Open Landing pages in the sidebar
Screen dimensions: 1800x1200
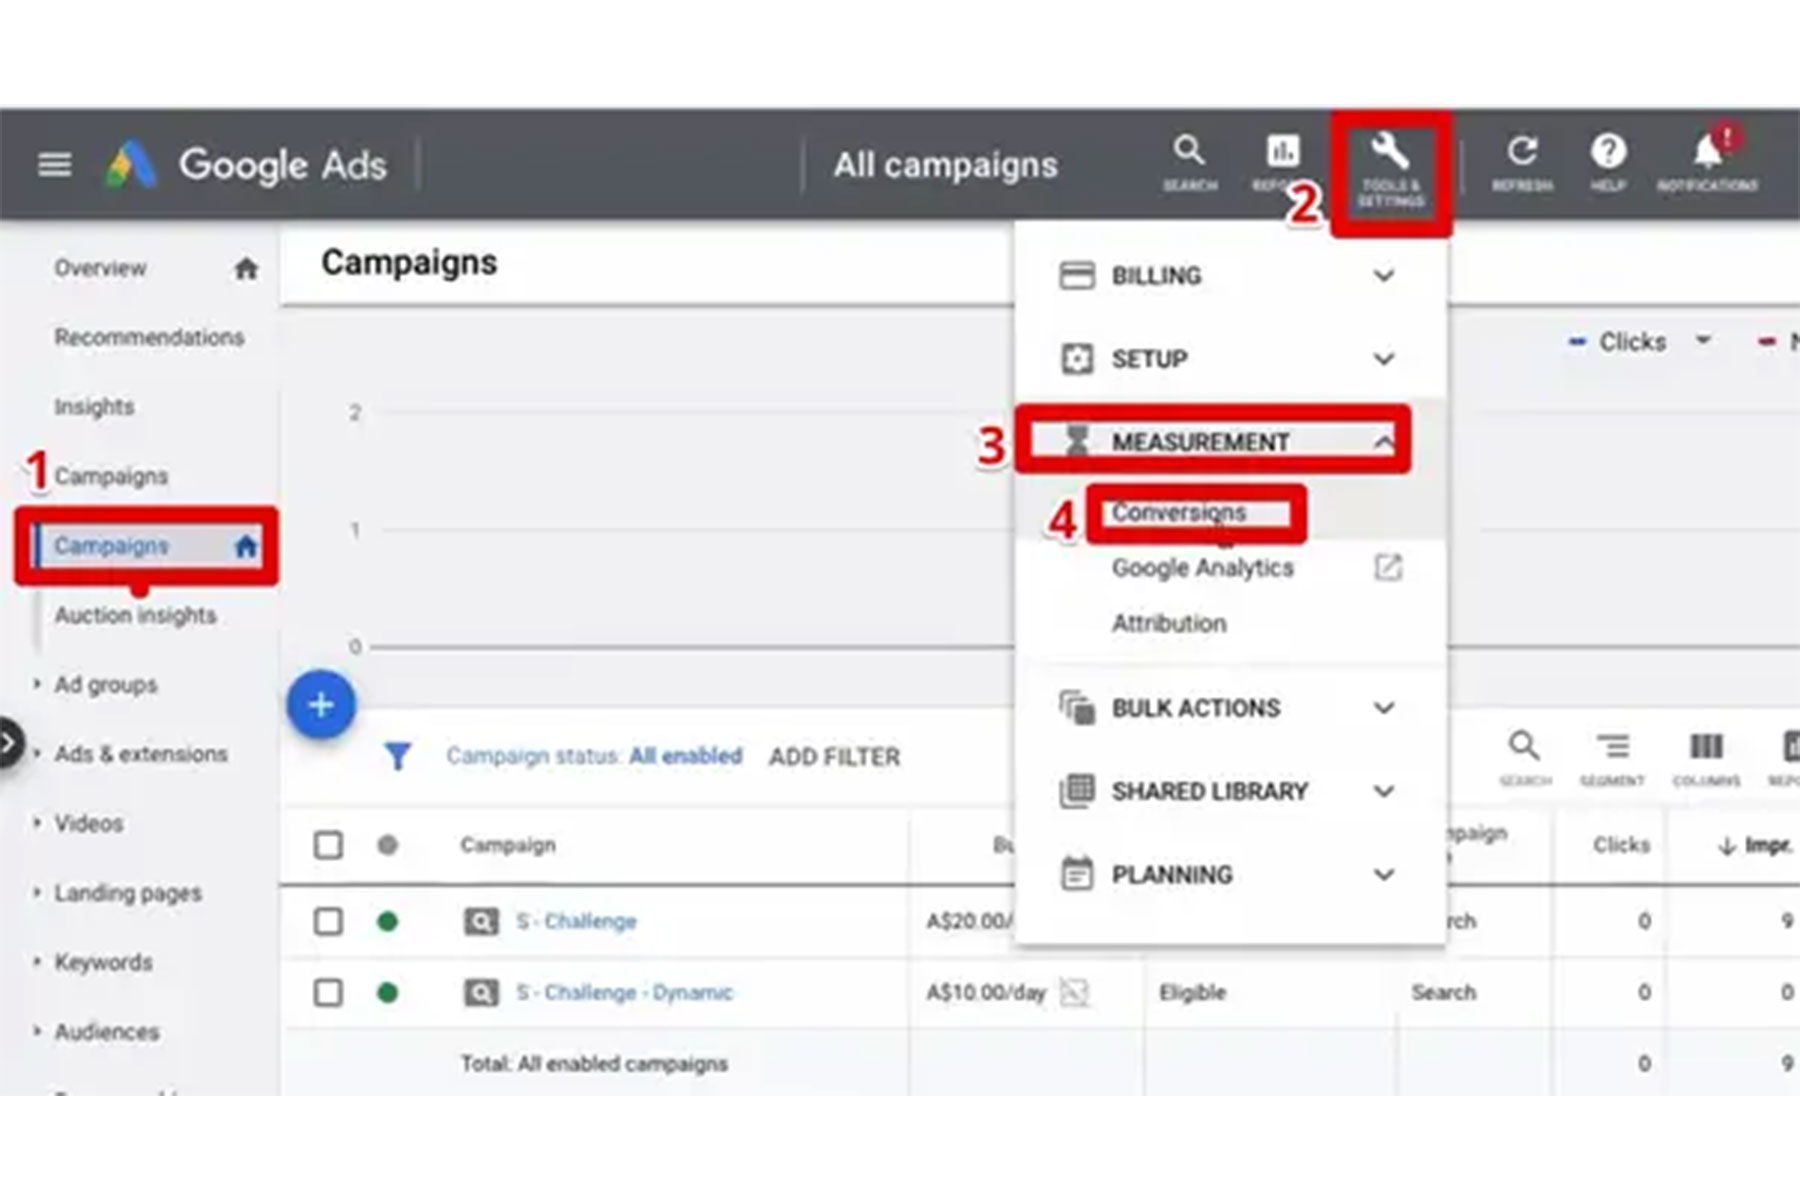coord(127,893)
